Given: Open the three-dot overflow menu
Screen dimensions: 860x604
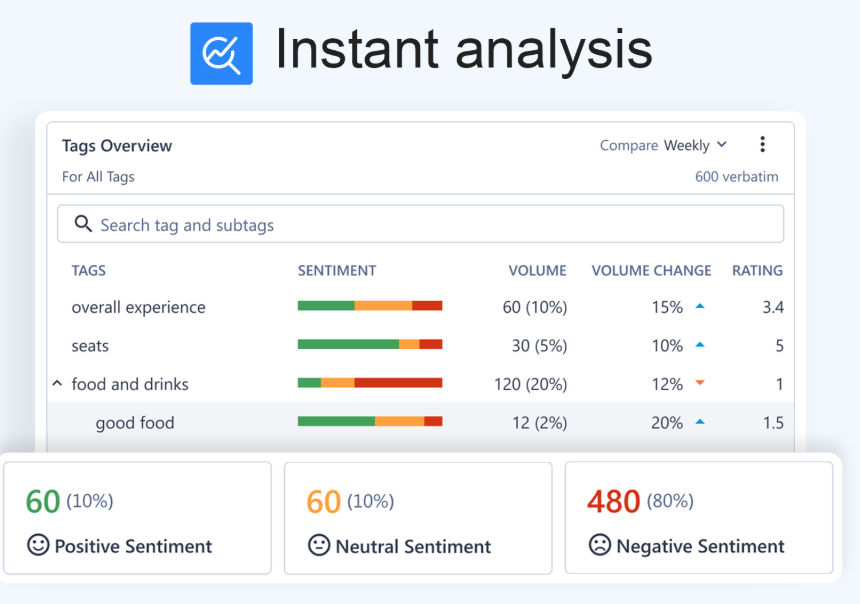Looking at the screenshot, I should 763,144.
